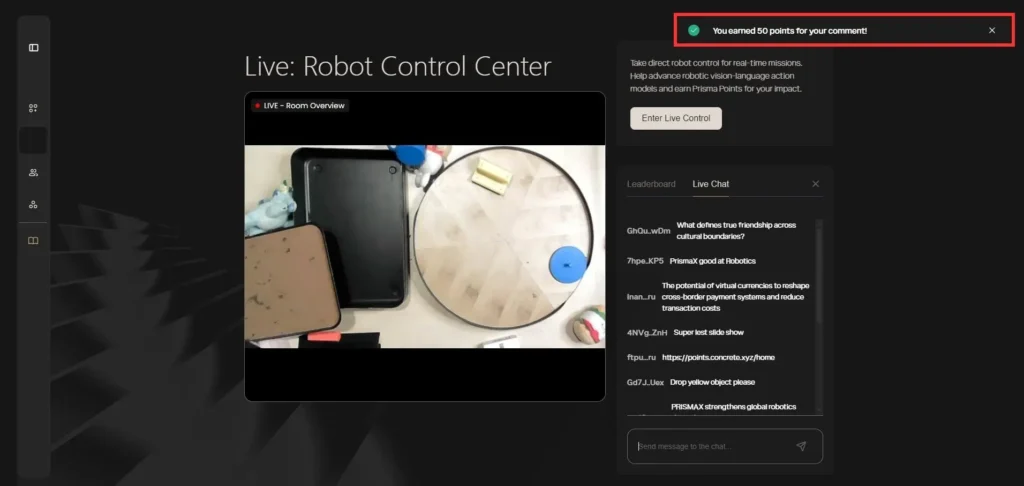Click the green success checkmark in notification
1024x486 pixels.
click(x=694, y=31)
